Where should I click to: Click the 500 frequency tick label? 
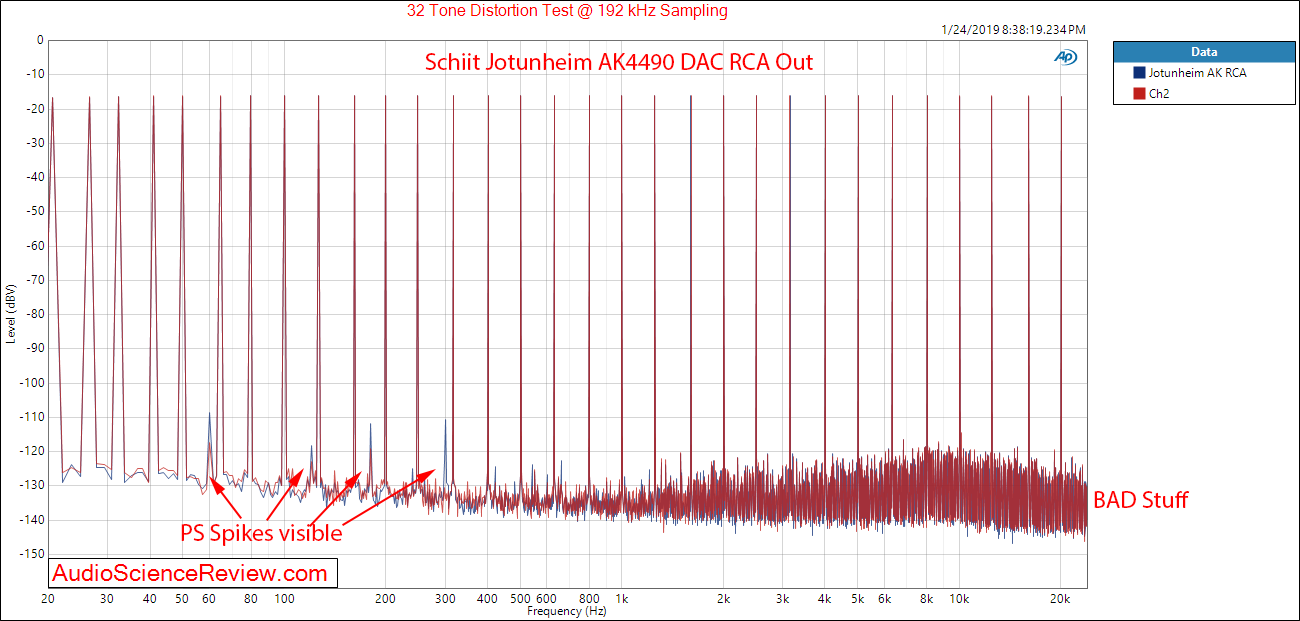tap(520, 598)
